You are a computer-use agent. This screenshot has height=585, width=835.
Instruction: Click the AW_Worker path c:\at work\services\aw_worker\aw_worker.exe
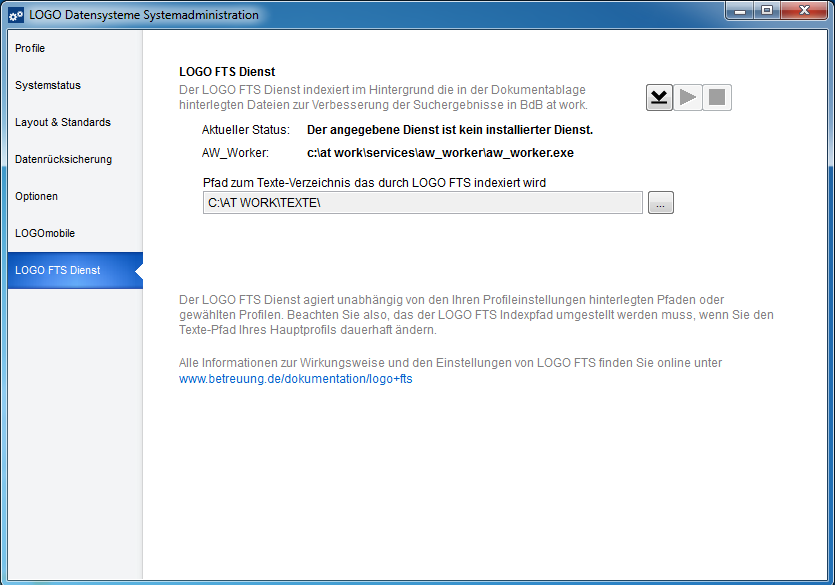(x=440, y=153)
